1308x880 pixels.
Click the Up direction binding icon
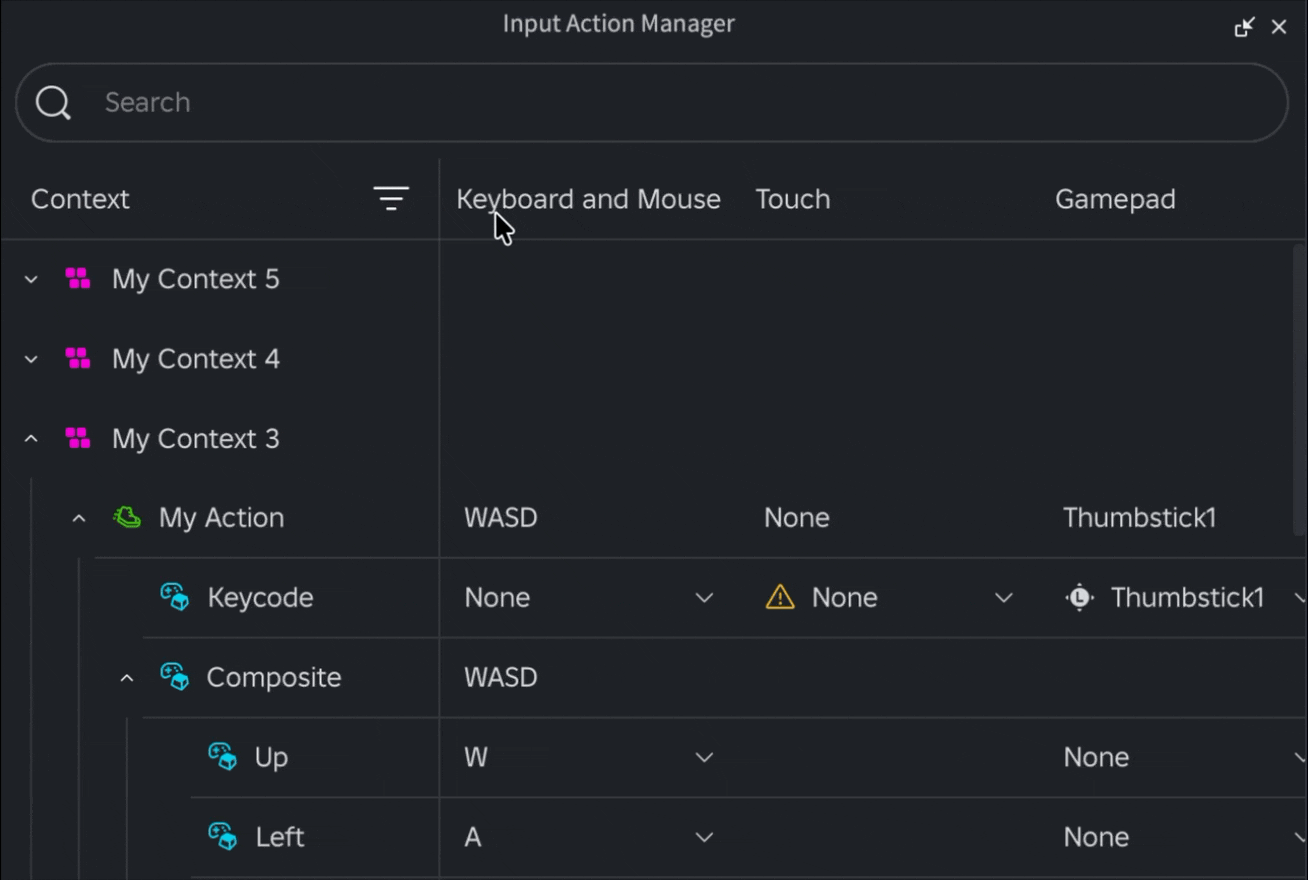(223, 757)
